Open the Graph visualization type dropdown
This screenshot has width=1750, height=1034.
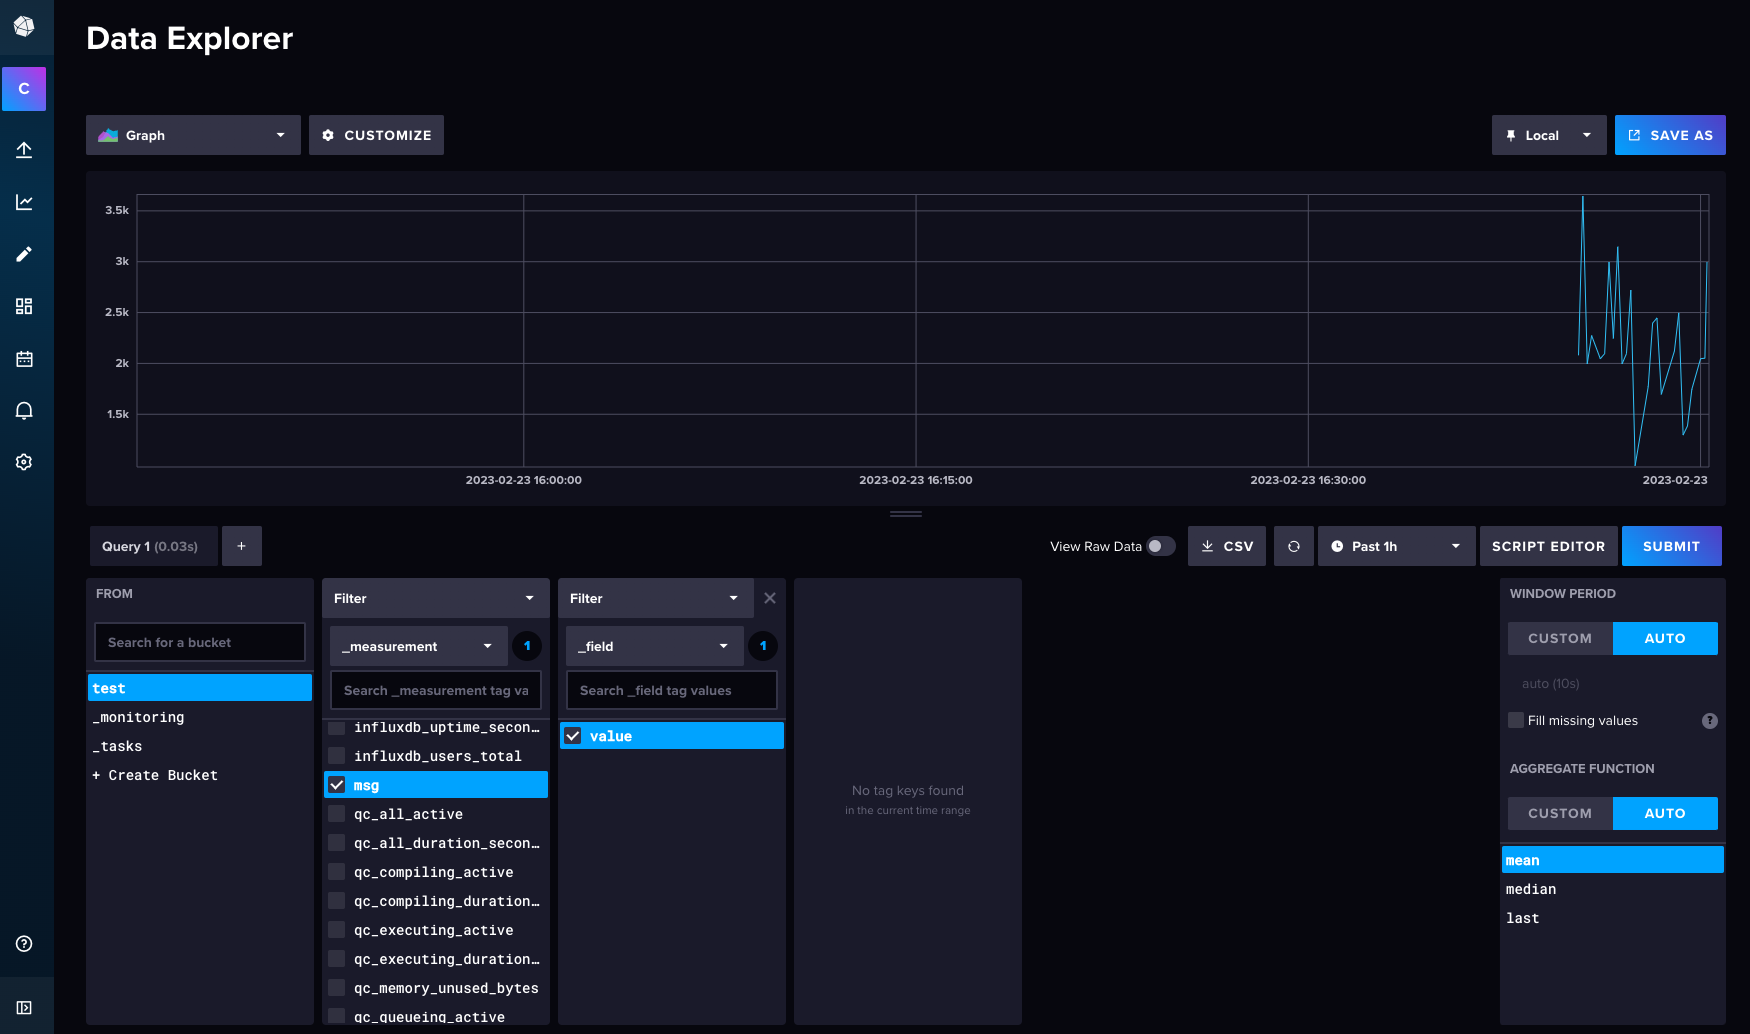tap(192, 135)
